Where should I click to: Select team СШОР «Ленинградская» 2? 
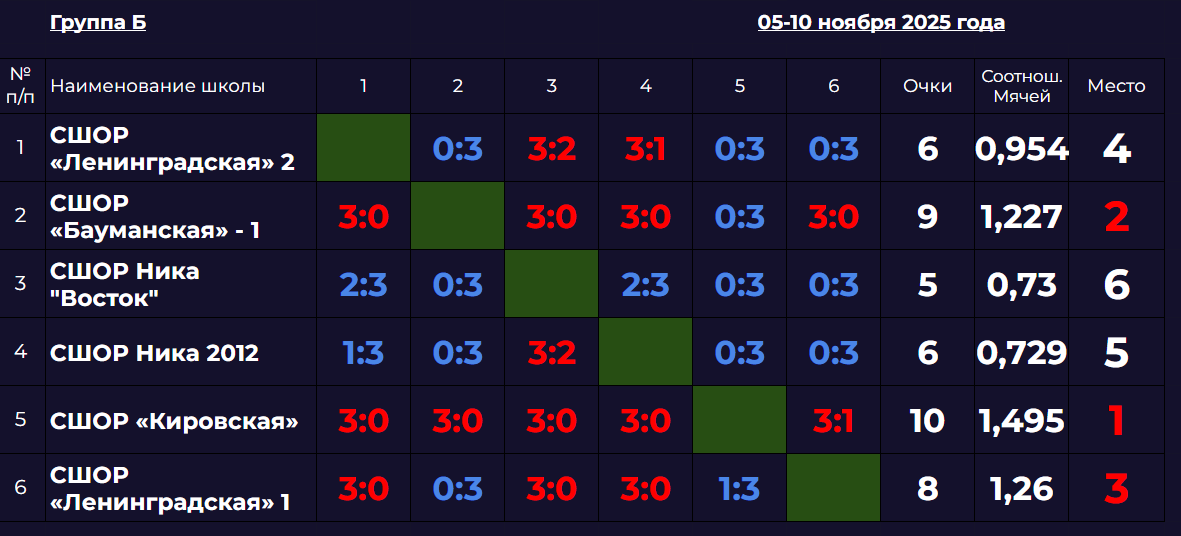coord(172,149)
